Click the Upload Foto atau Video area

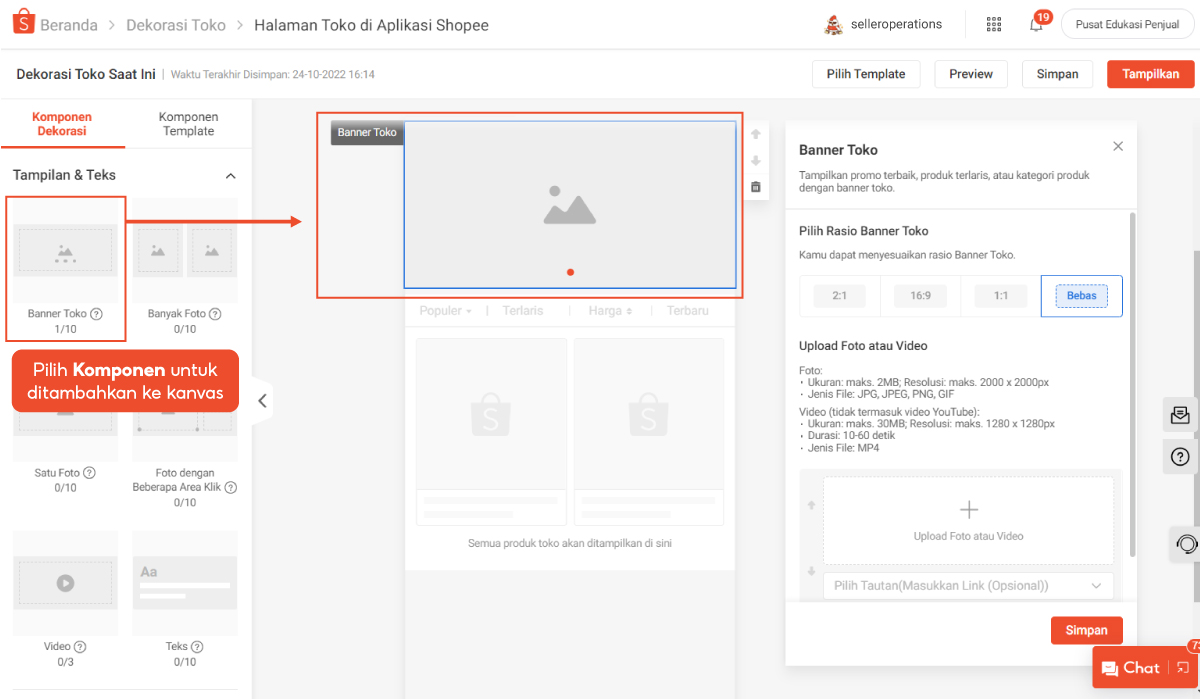point(968,520)
